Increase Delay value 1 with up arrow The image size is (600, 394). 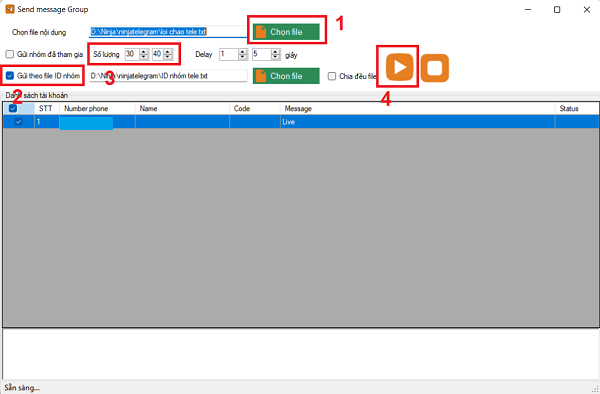tap(243, 52)
